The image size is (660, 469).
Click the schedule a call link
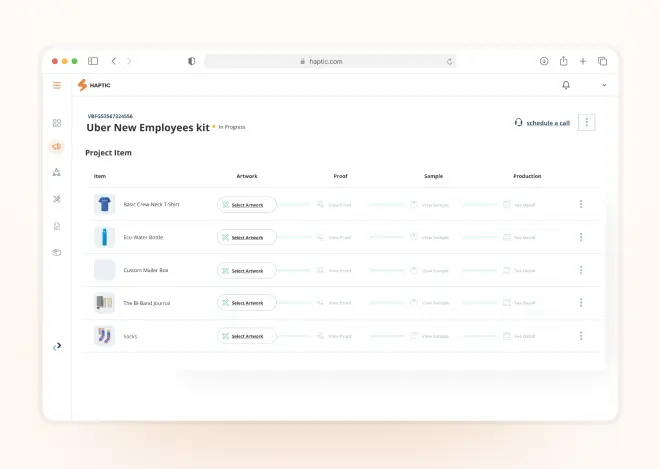pyautogui.click(x=548, y=123)
